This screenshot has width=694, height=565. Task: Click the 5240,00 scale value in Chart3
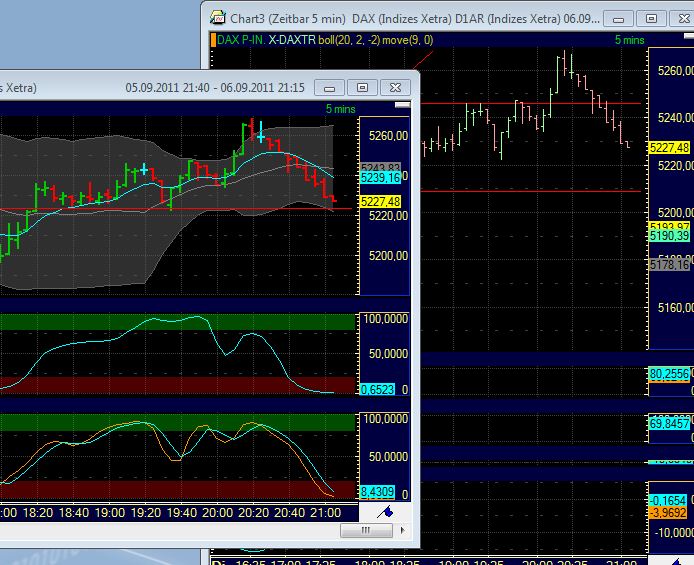point(675,118)
